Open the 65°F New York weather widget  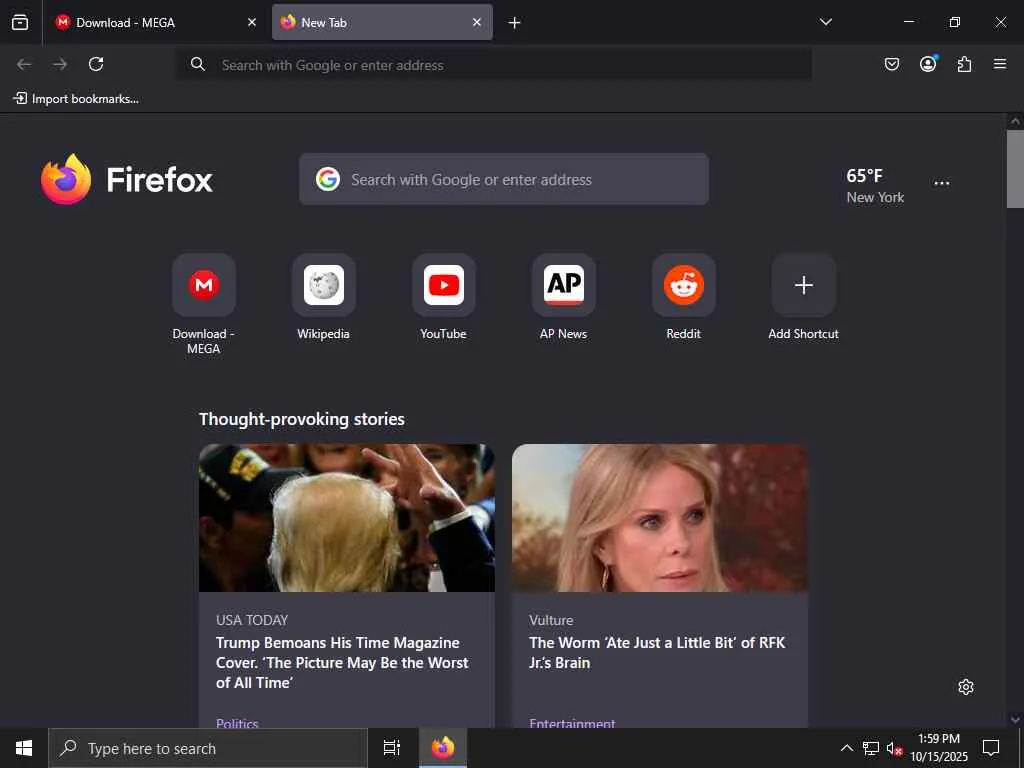[x=875, y=185]
